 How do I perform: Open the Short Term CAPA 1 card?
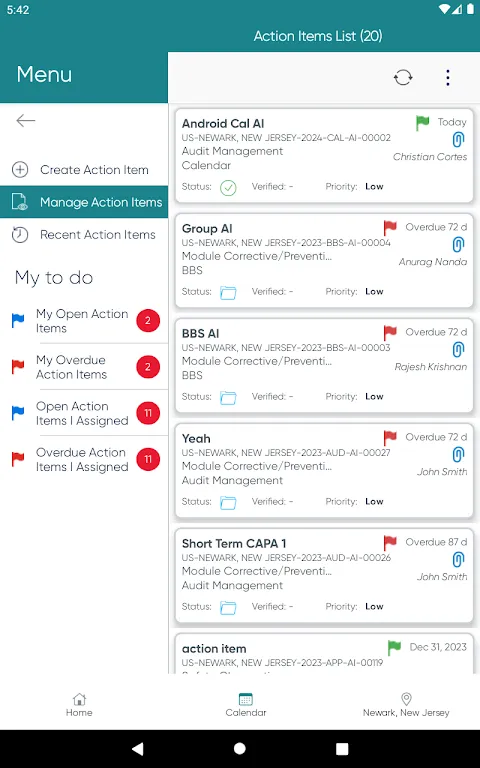(x=324, y=576)
